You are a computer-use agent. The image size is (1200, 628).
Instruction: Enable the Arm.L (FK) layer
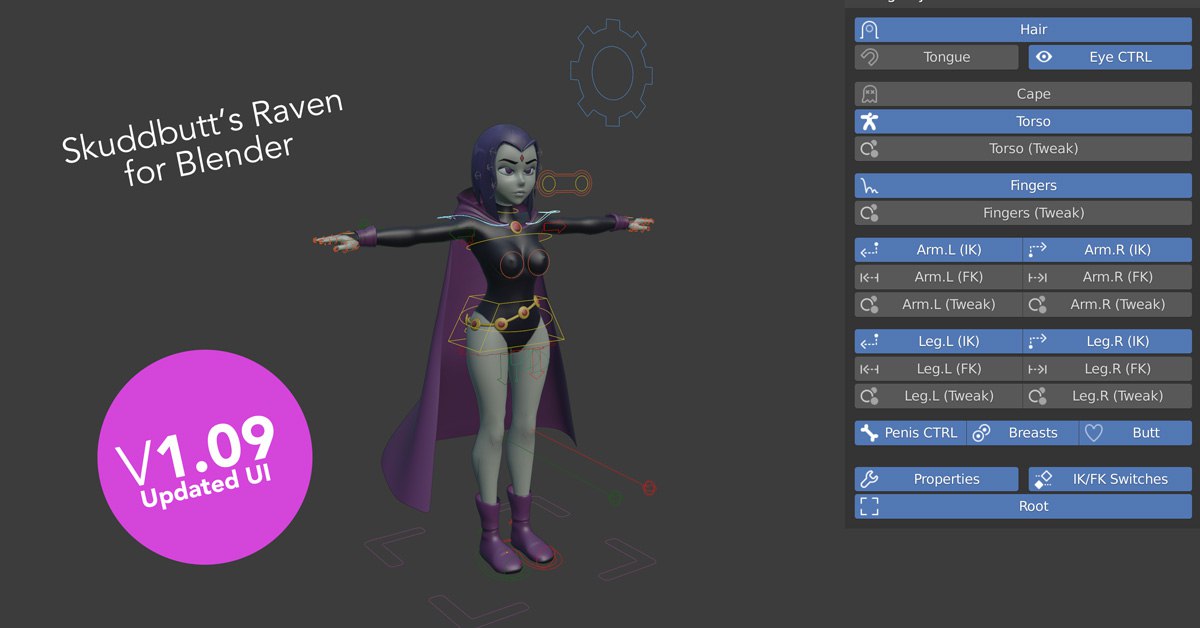click(939, 276)
